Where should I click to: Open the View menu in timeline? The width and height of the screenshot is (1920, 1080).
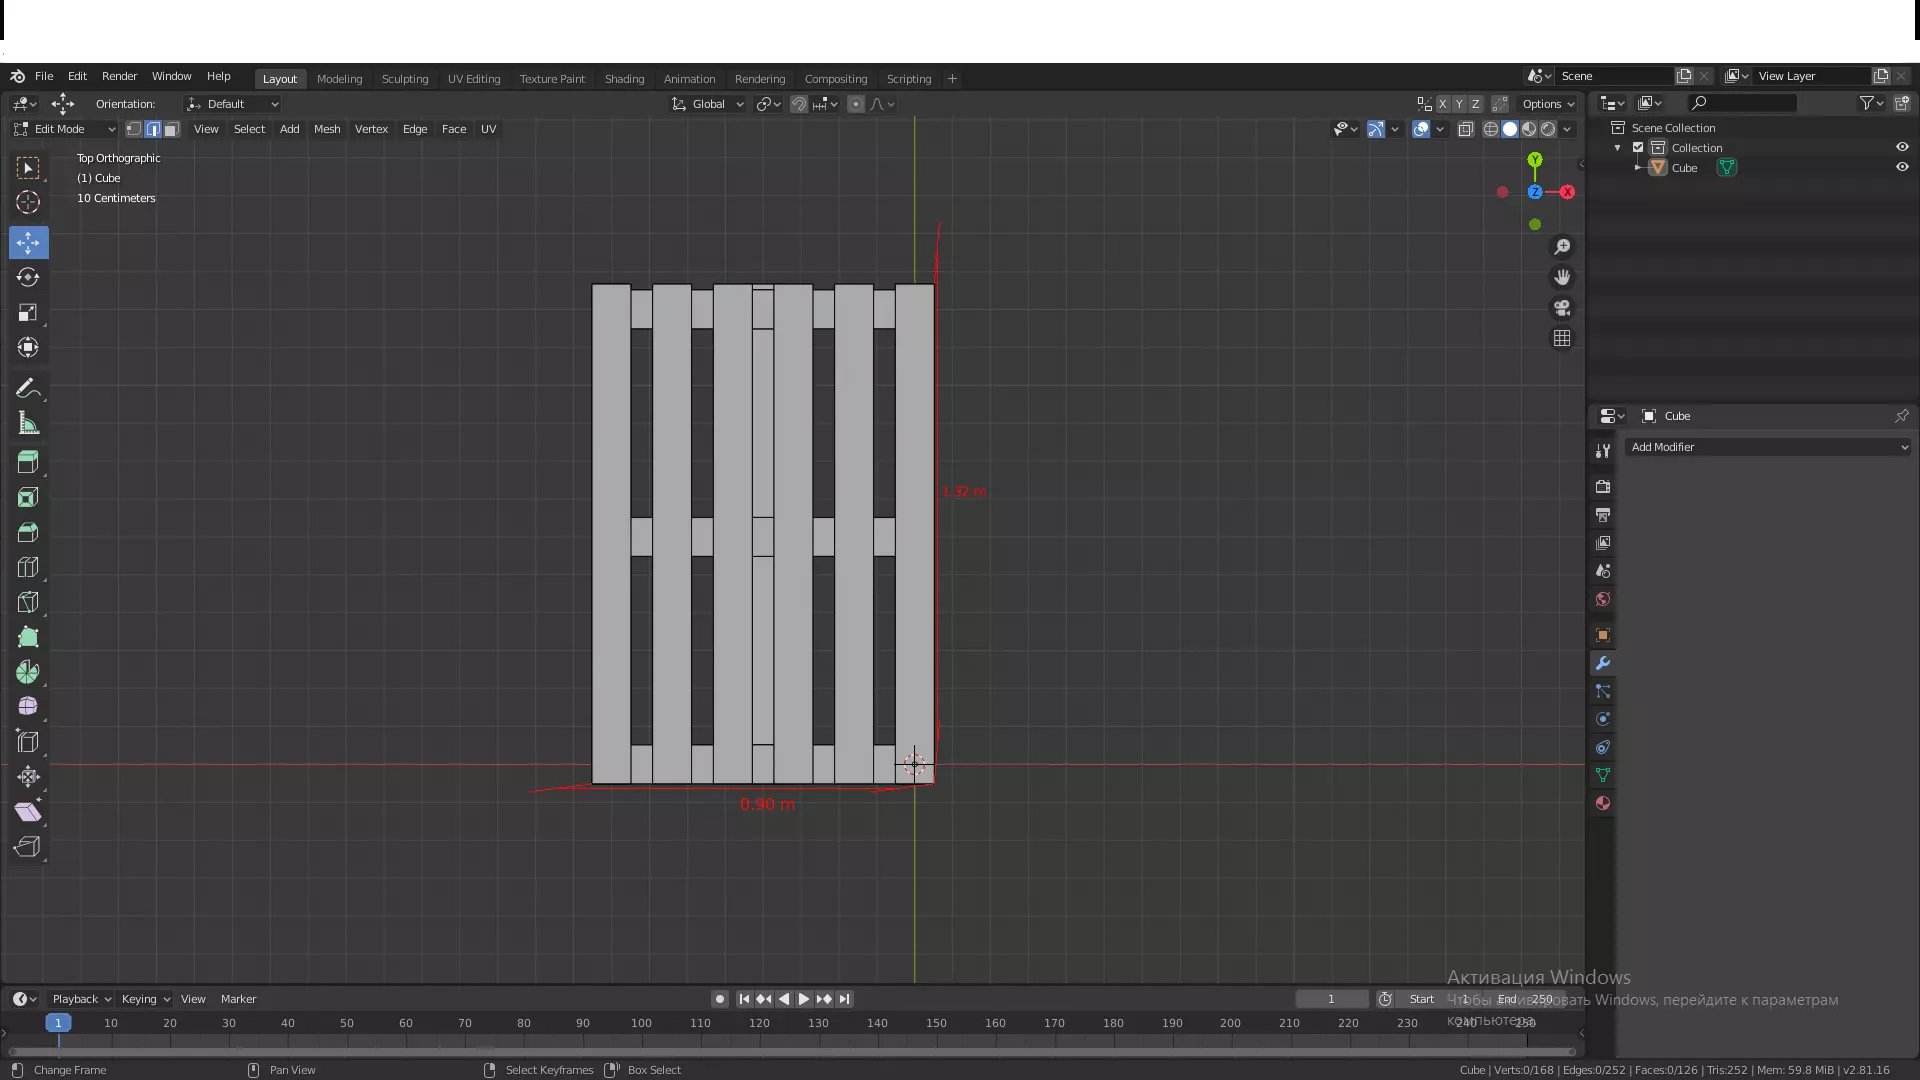point(193,999)
